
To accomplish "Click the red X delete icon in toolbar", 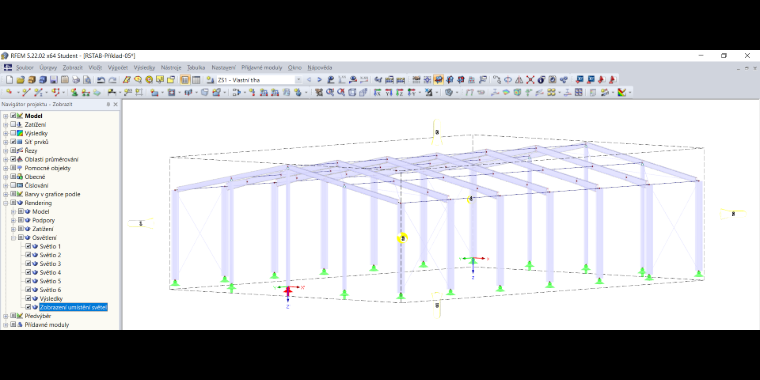I will pyautogui.click(x=530, y=80).
